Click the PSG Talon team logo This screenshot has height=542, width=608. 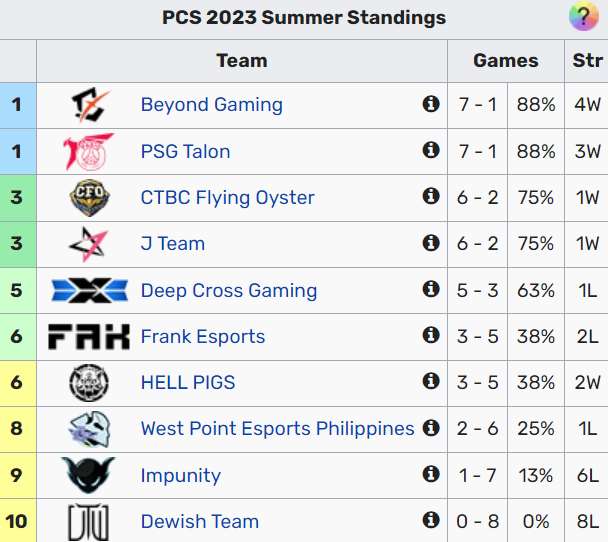point(89,152)
